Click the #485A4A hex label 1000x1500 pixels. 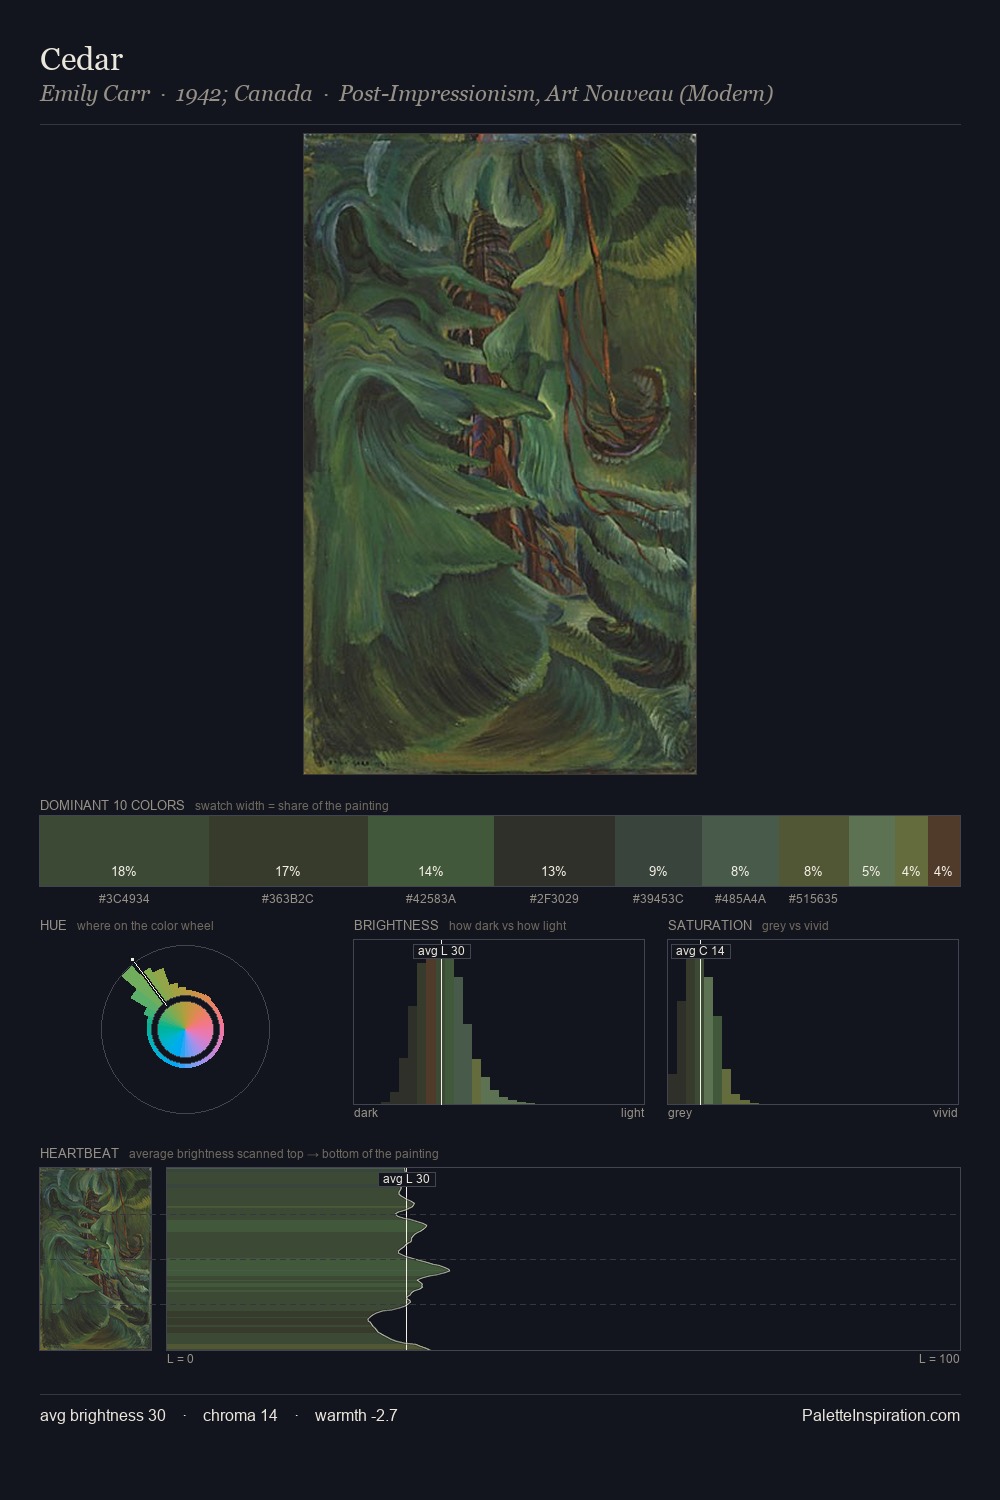pyautogui.click(x=740, y=899)
